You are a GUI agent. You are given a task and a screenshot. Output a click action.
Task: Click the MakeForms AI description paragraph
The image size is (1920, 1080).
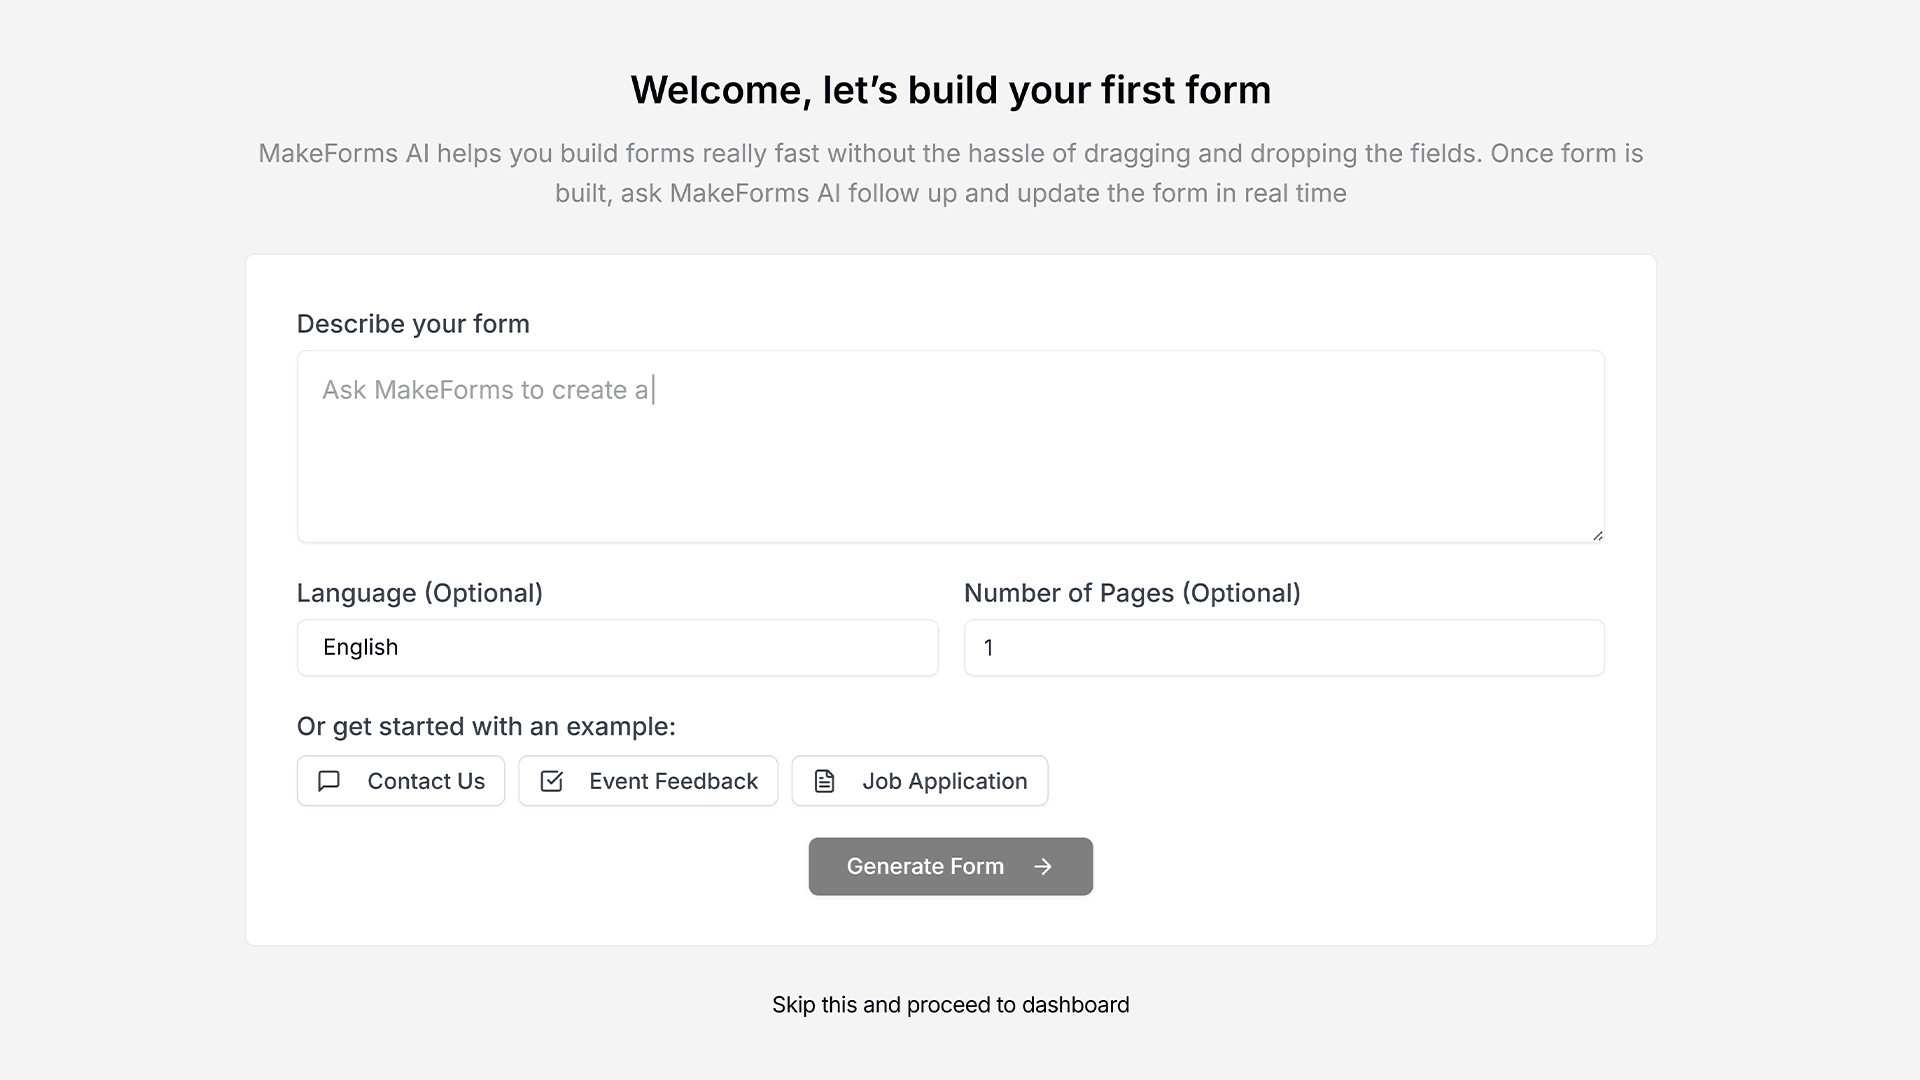(x=951, y=173)
